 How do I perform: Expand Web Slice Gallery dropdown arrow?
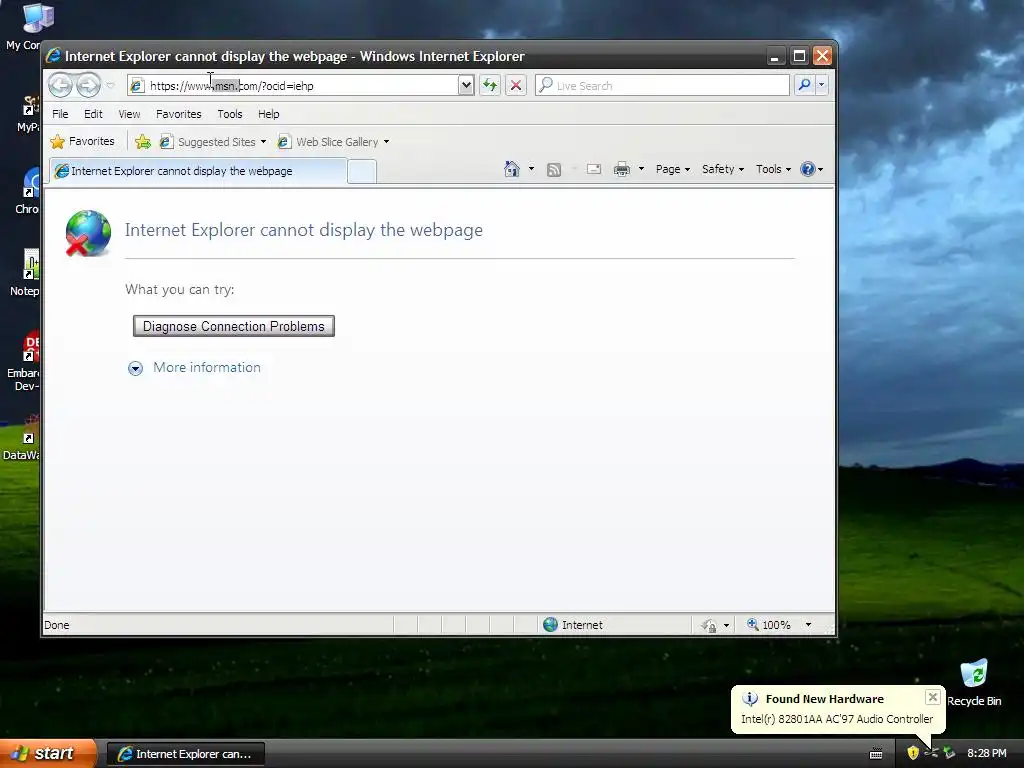[387, 142]
